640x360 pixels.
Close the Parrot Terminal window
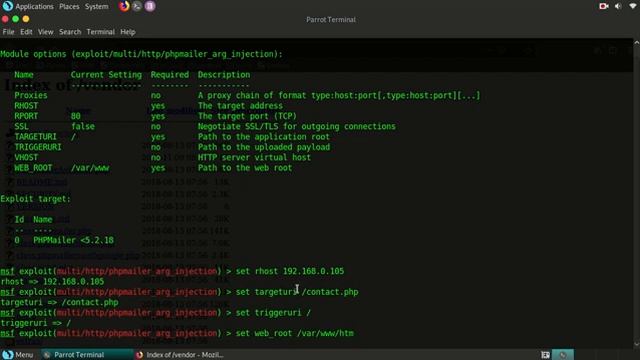[x=5, y=19]
